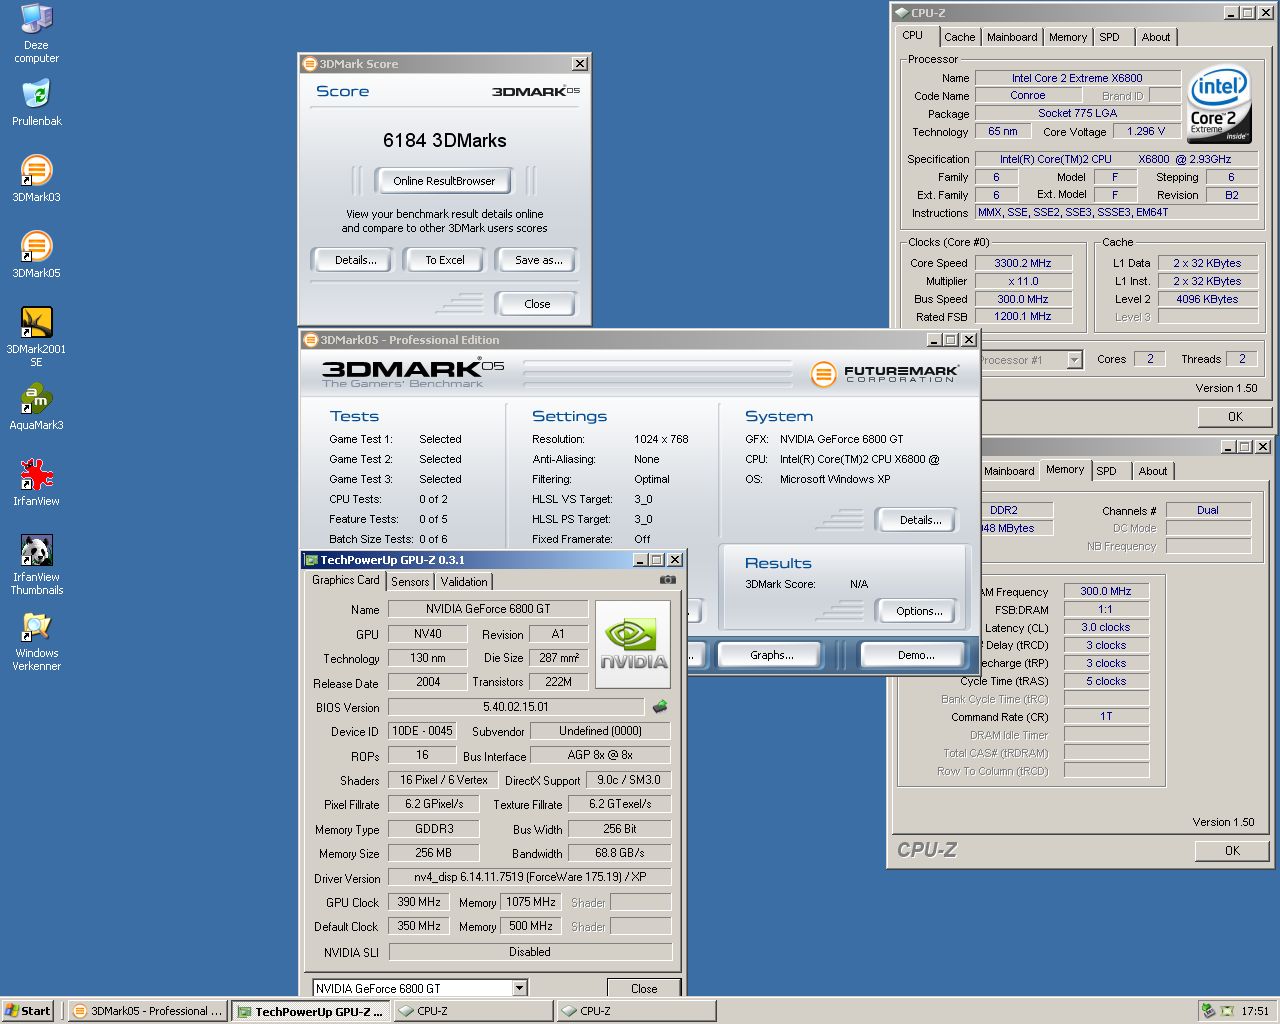Viewport: 1280px width, 1024px height.
Task: Click the Close button in GPU-Z
Action: tap(644, 988)
